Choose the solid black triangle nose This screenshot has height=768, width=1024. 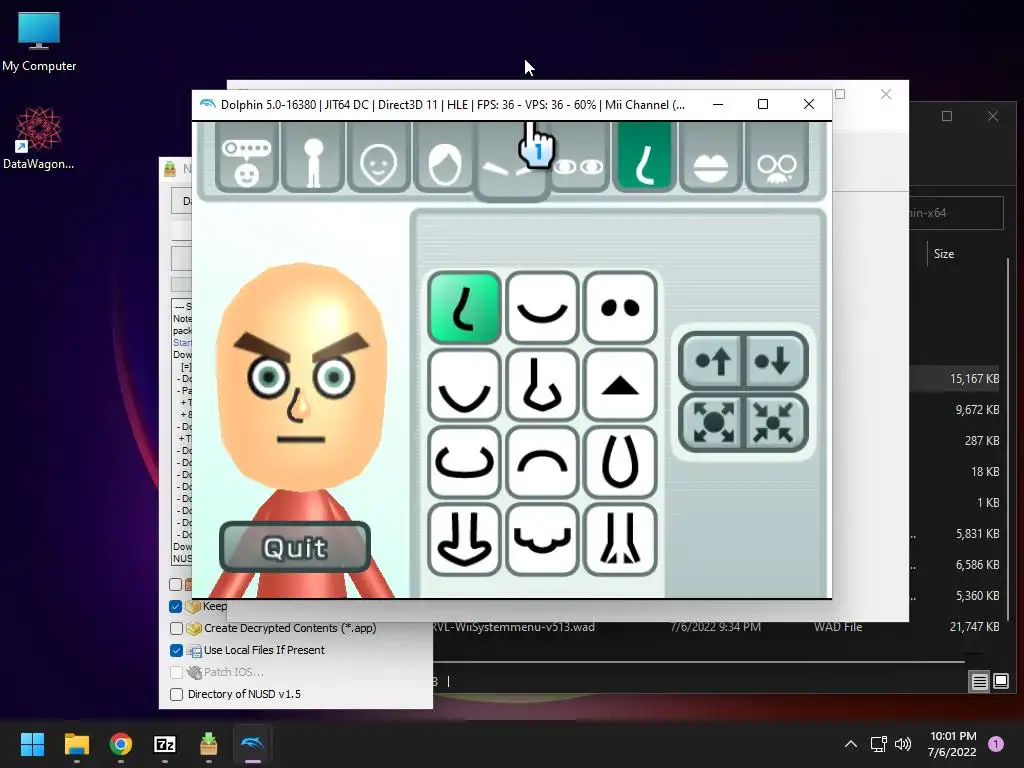pyautogui.click(x=620, y=385)
